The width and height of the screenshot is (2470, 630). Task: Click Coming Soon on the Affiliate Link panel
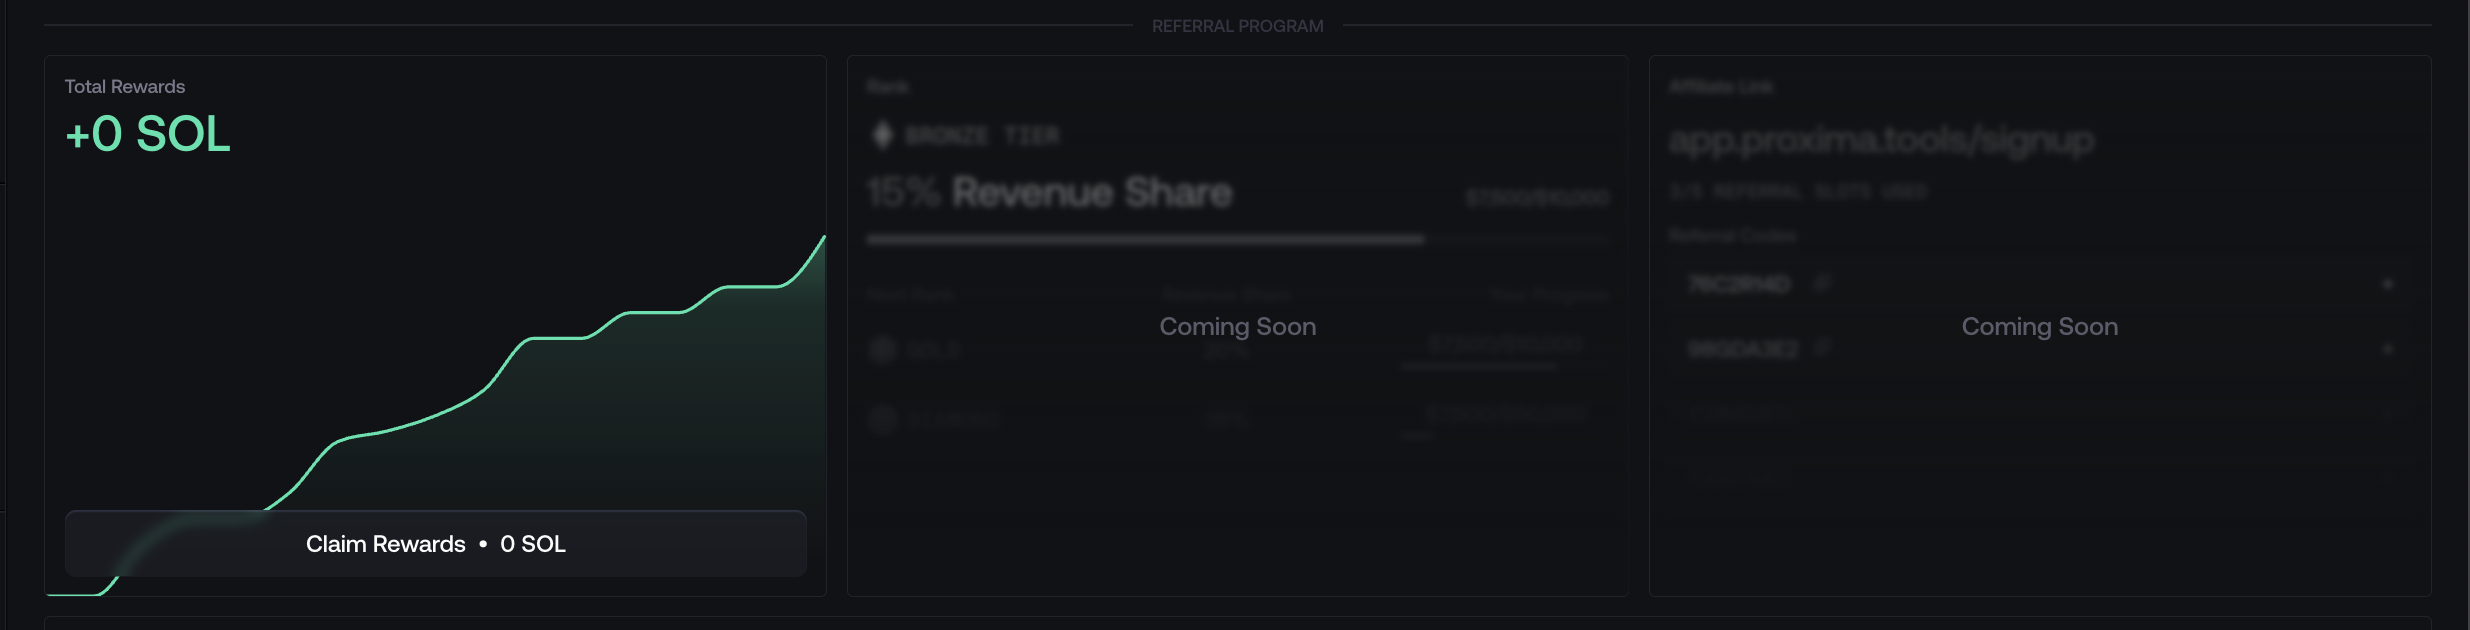pyautogui.click(x=2039, y=327)
